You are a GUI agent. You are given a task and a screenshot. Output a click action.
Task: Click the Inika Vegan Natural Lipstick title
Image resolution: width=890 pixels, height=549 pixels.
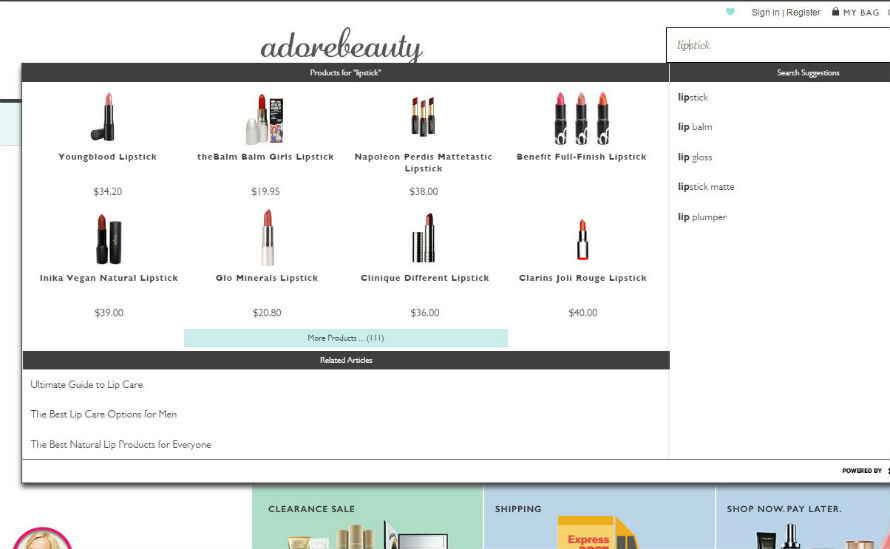(x=108, y=278)
